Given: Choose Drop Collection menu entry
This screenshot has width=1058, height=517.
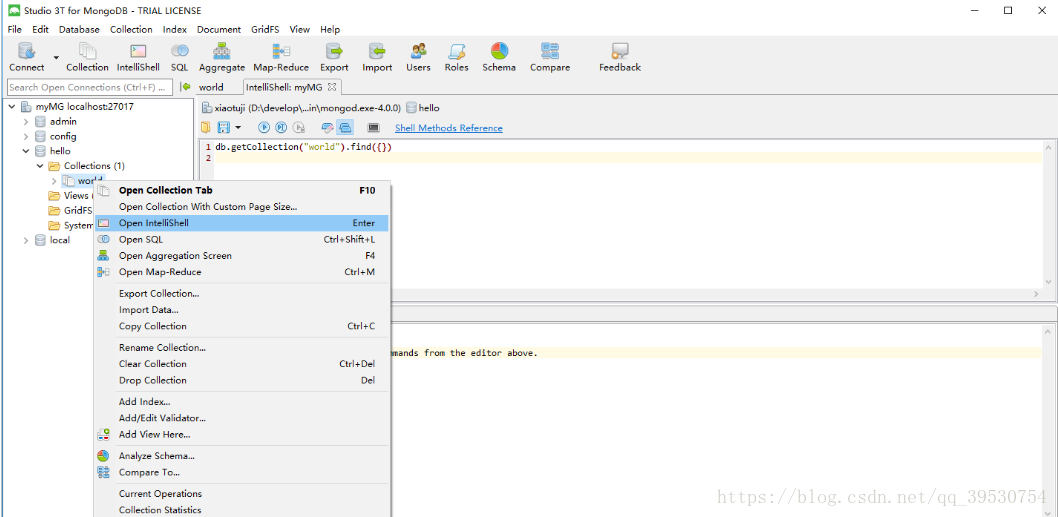Looking at the screenshot, I should coord(242,380).
